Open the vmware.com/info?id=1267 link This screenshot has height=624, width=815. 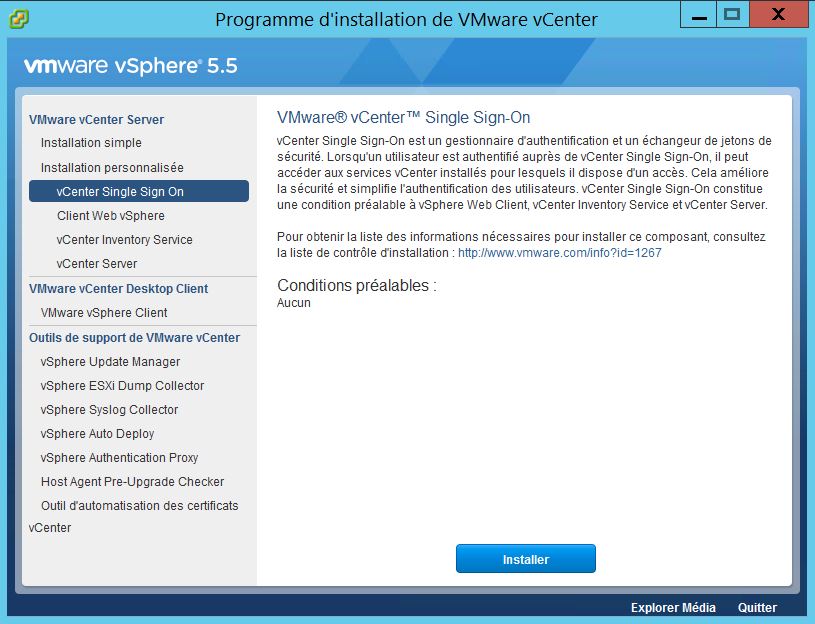tap(560, 253)
